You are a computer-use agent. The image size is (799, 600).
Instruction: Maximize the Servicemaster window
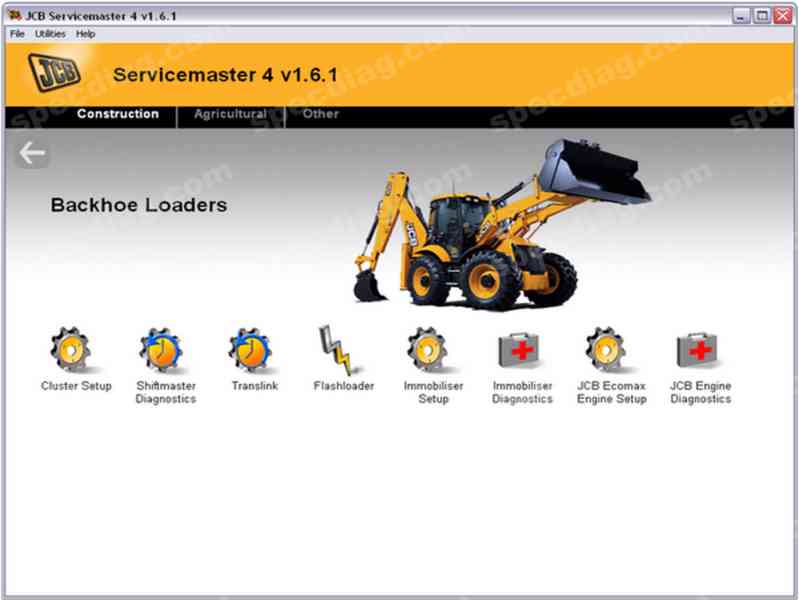(762, 16)
